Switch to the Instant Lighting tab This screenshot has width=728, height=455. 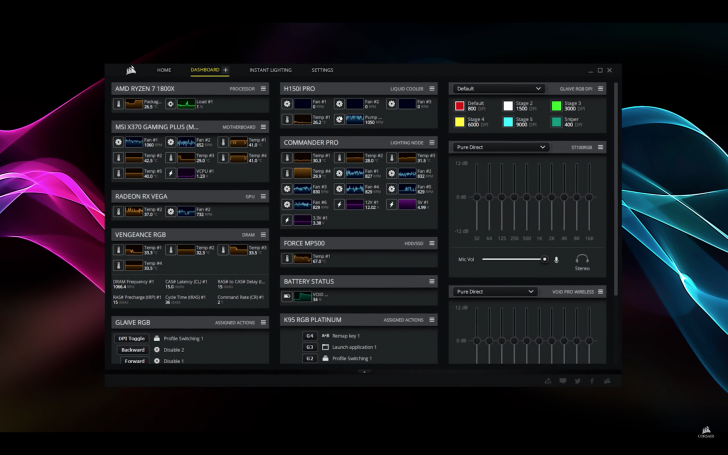tap(270, 70)
